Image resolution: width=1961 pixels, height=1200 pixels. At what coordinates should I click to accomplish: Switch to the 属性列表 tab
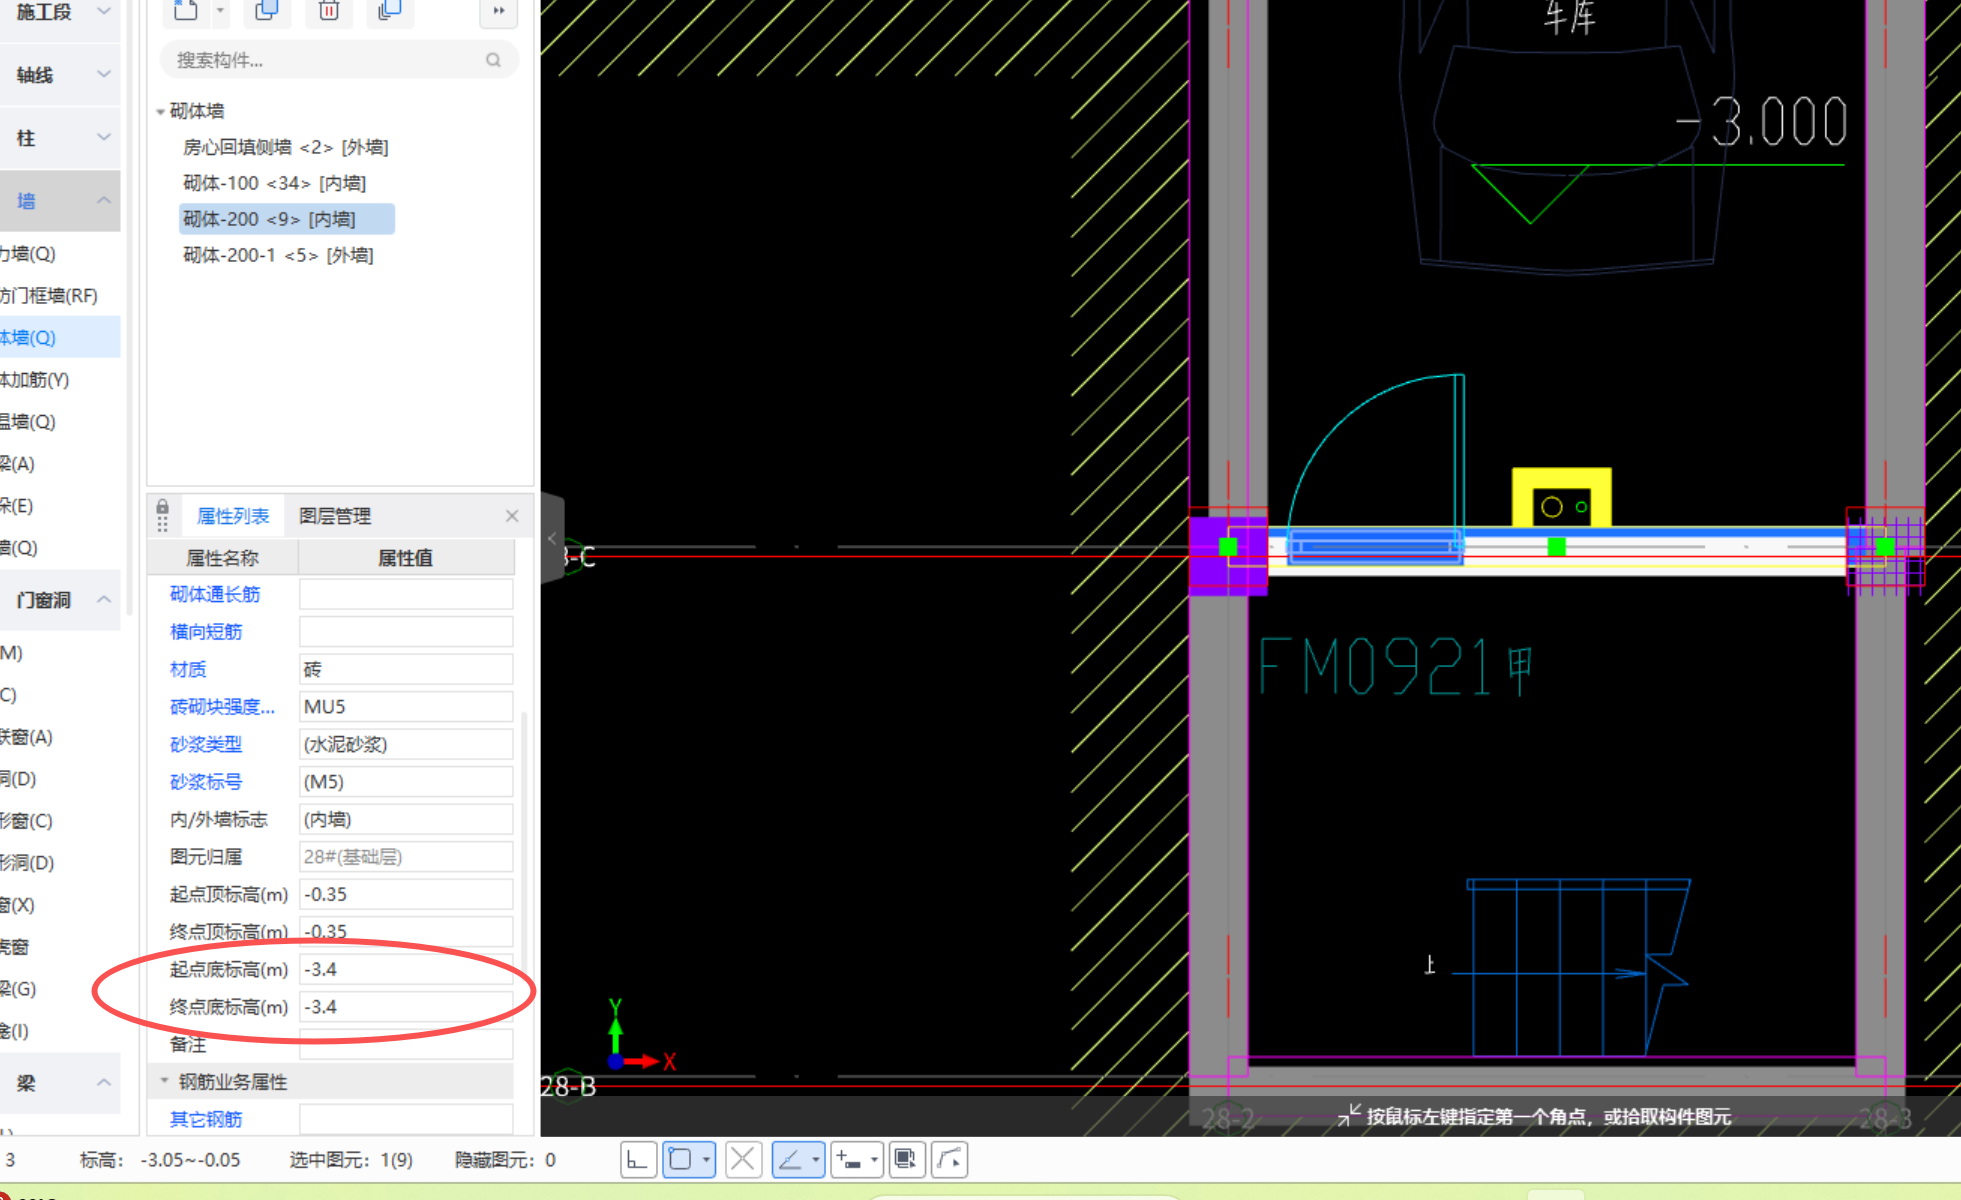[232, 516]
